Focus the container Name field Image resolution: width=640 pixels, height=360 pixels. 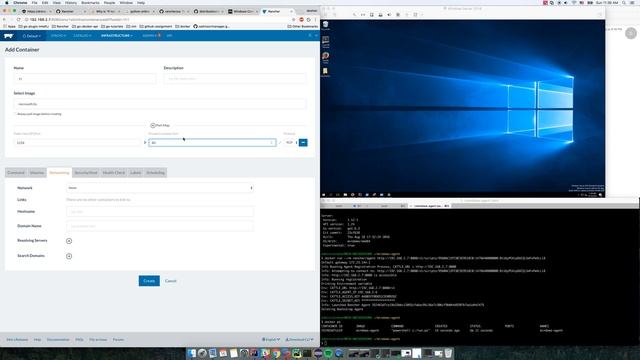pos(84,79)
